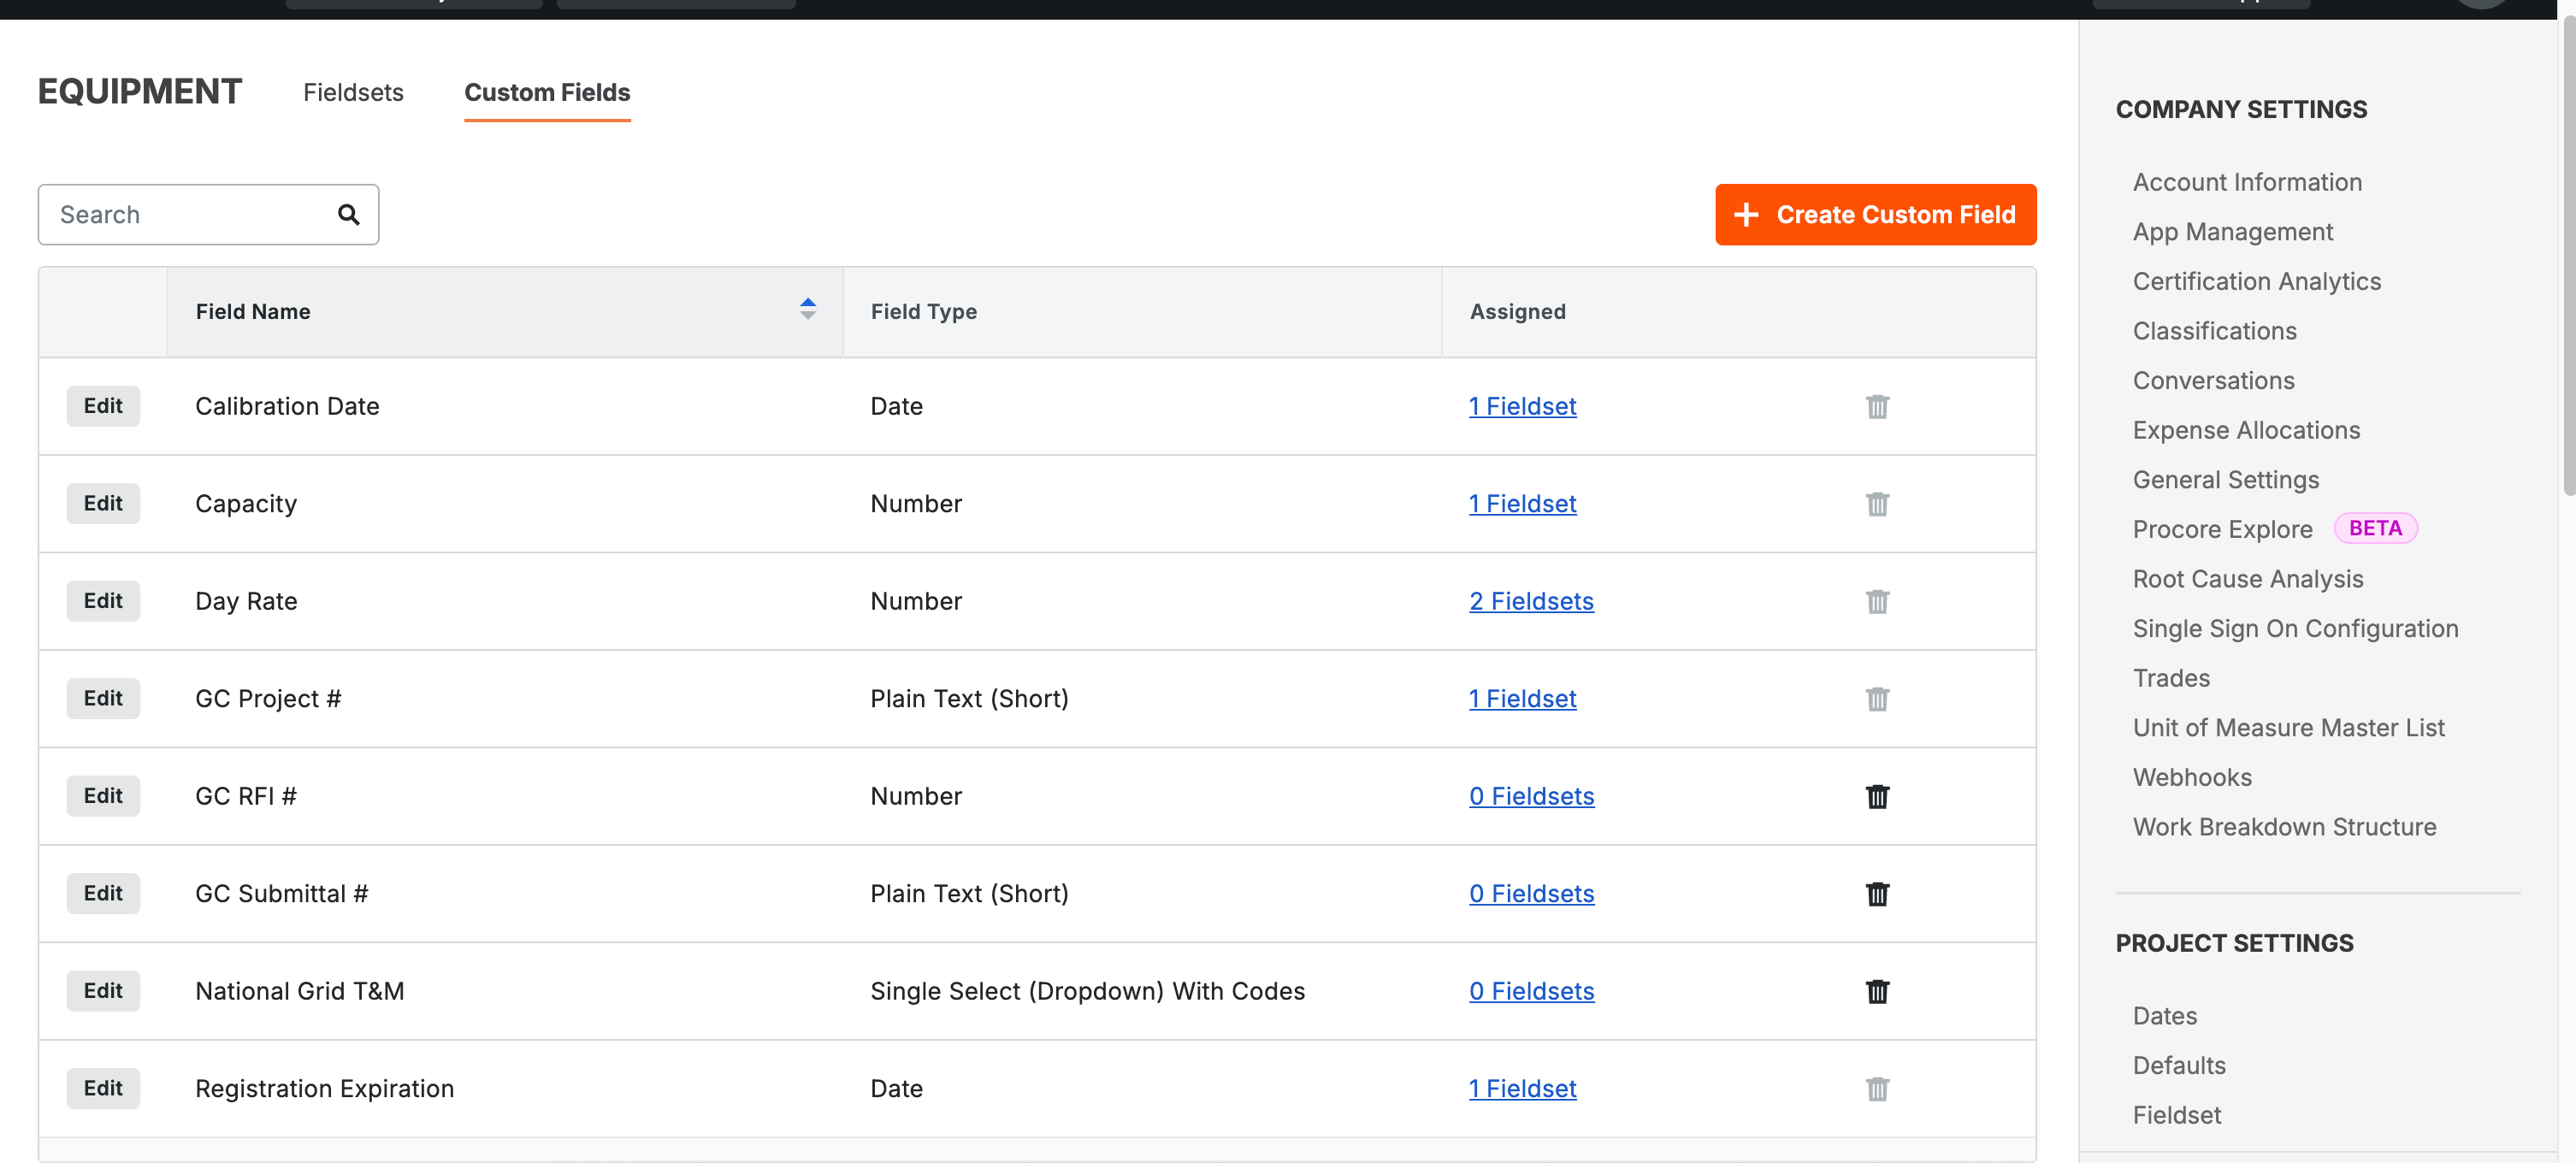The image size is (2576, 1163).
Task: Click the delete icon for GC RFI #
Action: [x=1877, y=796]
